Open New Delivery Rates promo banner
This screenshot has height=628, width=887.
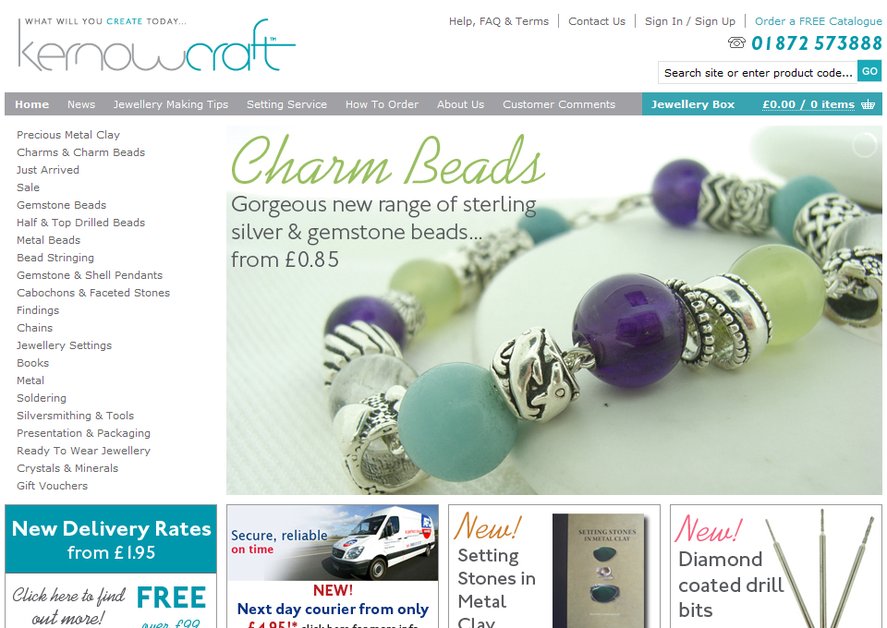[x=111, y=539]
